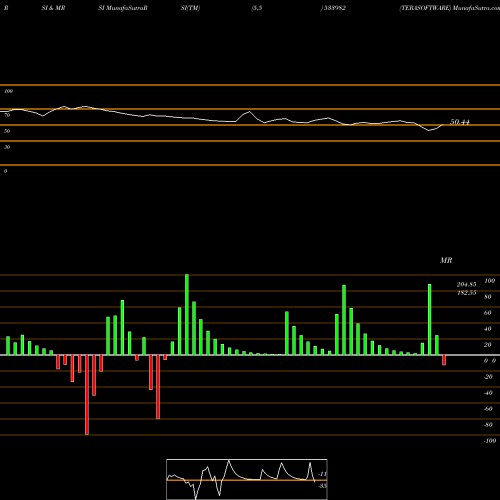This screenshot has width=500, height=500.
Task: Click the TERASOFTWARE MunafaSutra.com title text
Action: [x=450, y=8]
